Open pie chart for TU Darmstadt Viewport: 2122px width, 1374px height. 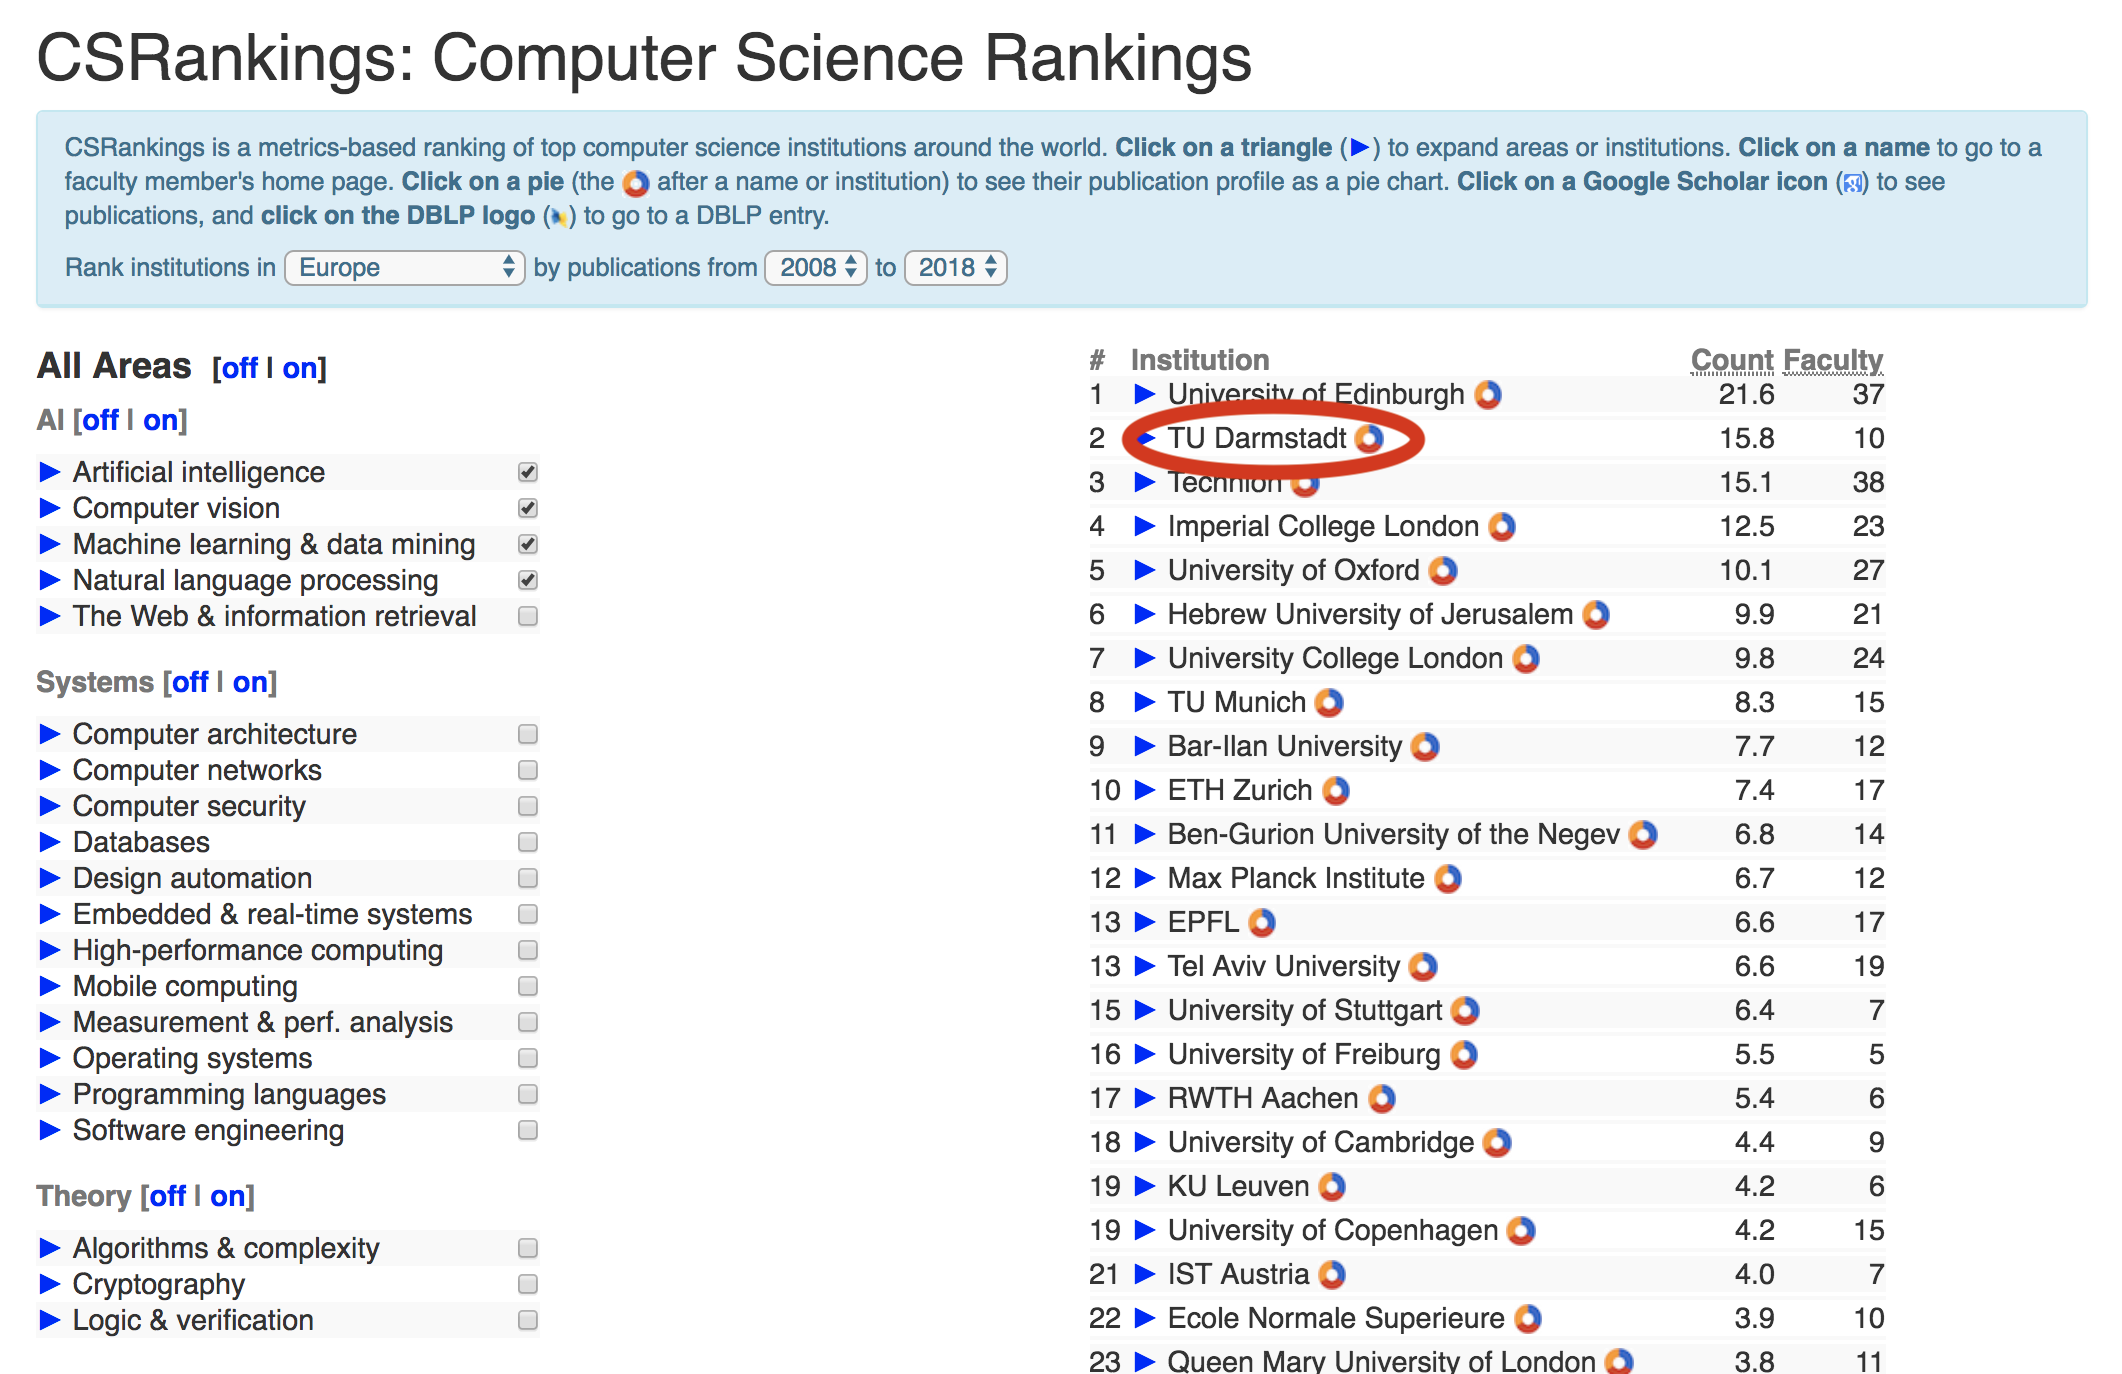pyautogui.click(x=1370, y=438)
